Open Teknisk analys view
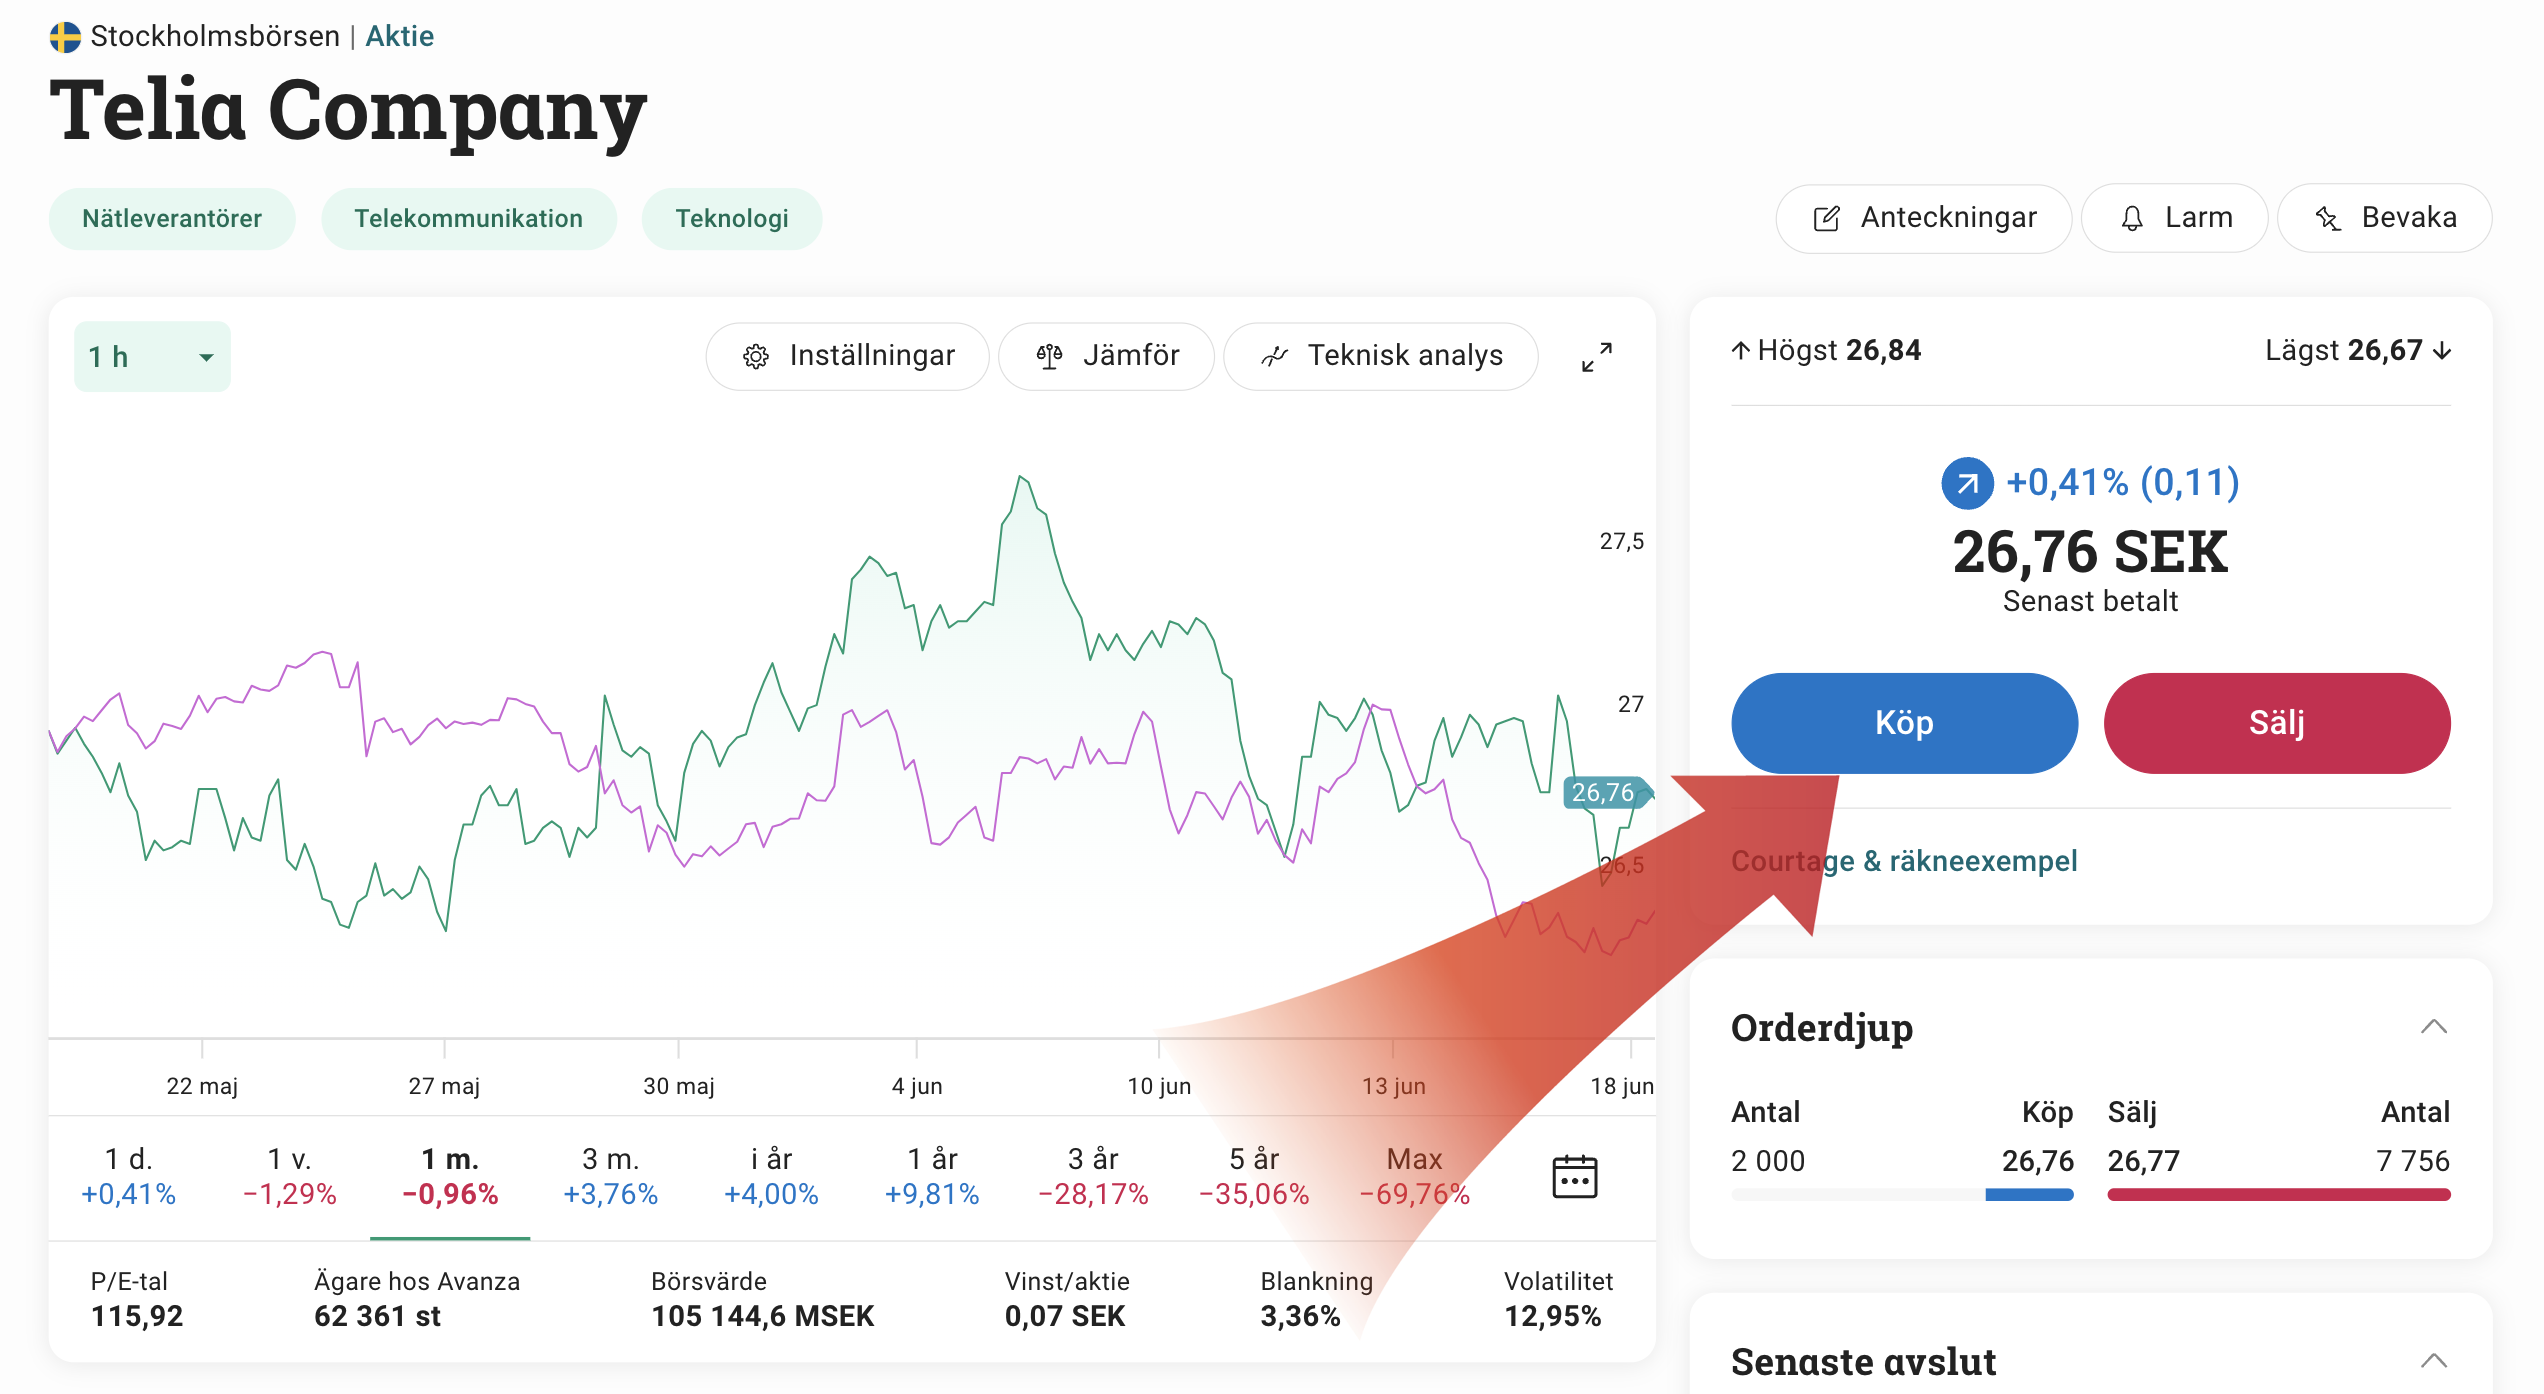 (1381, 356)
